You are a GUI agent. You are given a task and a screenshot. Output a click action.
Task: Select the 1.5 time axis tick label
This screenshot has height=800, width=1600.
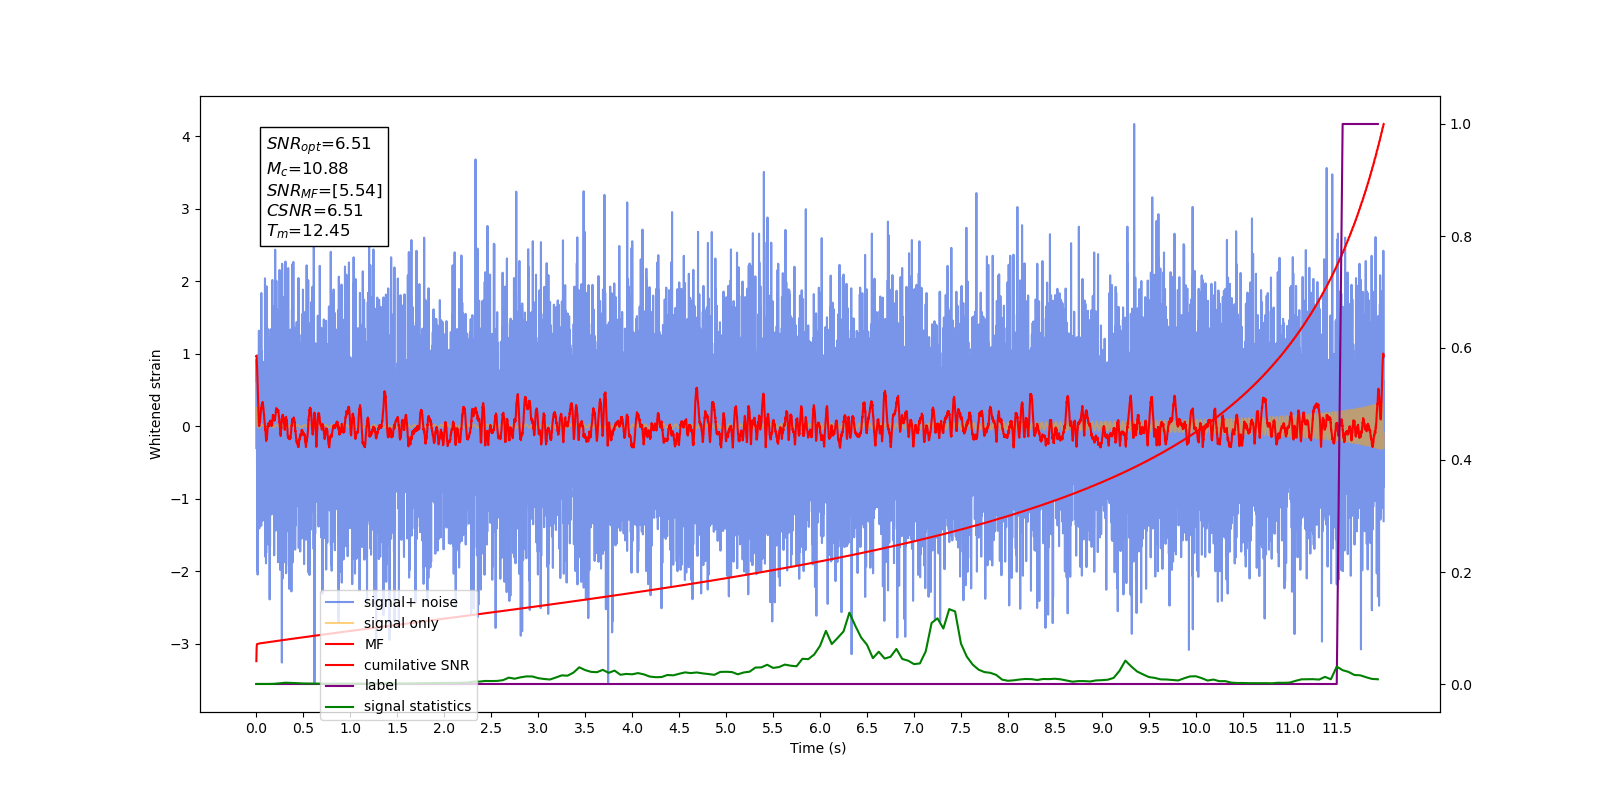pos(397,728)
